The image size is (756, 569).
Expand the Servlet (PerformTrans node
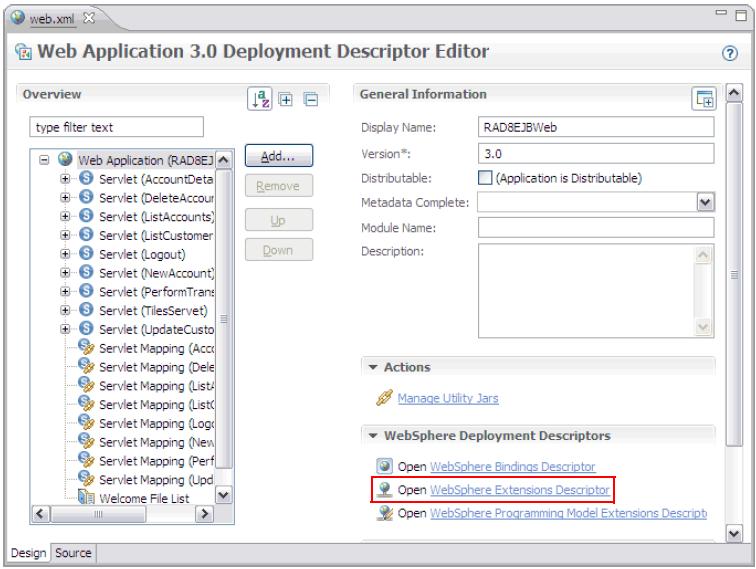pos(65,292)
